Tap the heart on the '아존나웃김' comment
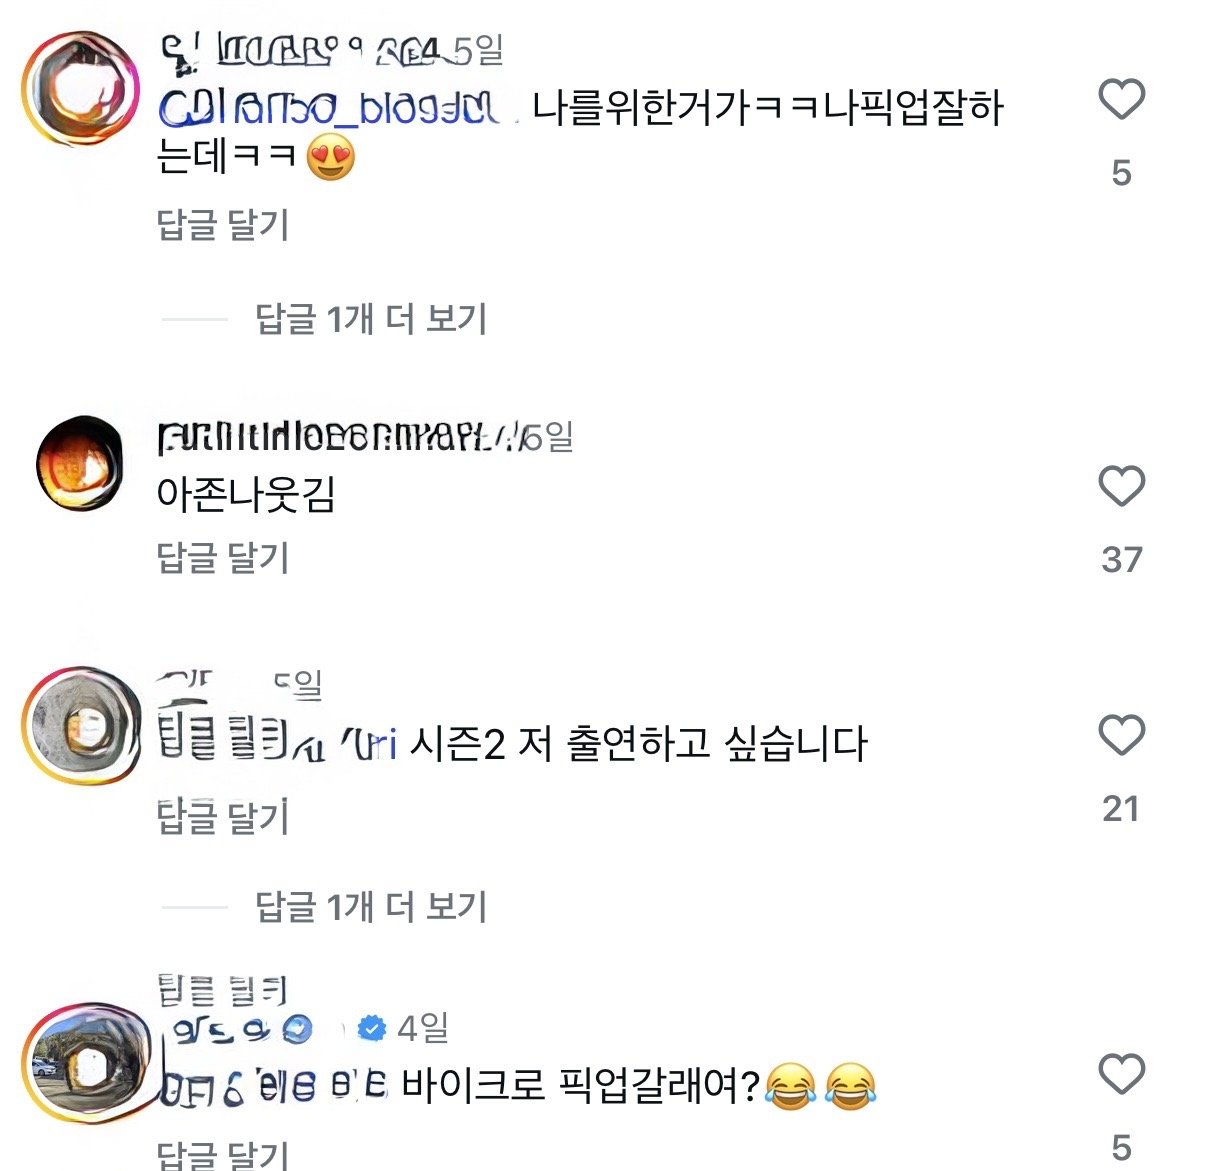 coord(1121,487)
